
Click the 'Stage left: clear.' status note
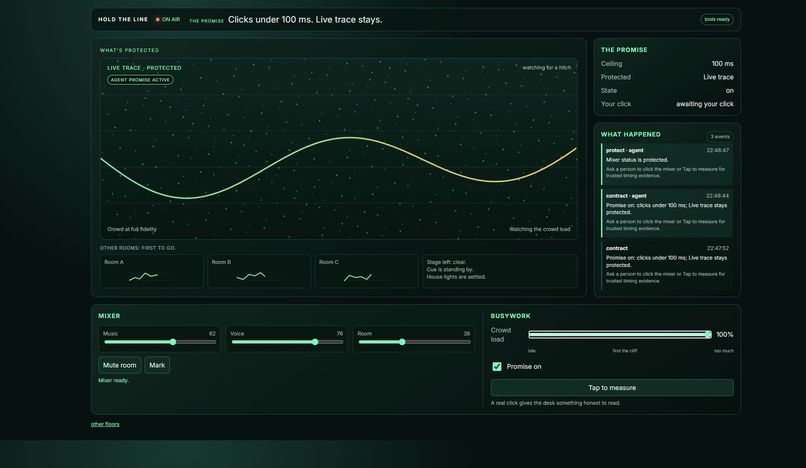pos(446,262)
